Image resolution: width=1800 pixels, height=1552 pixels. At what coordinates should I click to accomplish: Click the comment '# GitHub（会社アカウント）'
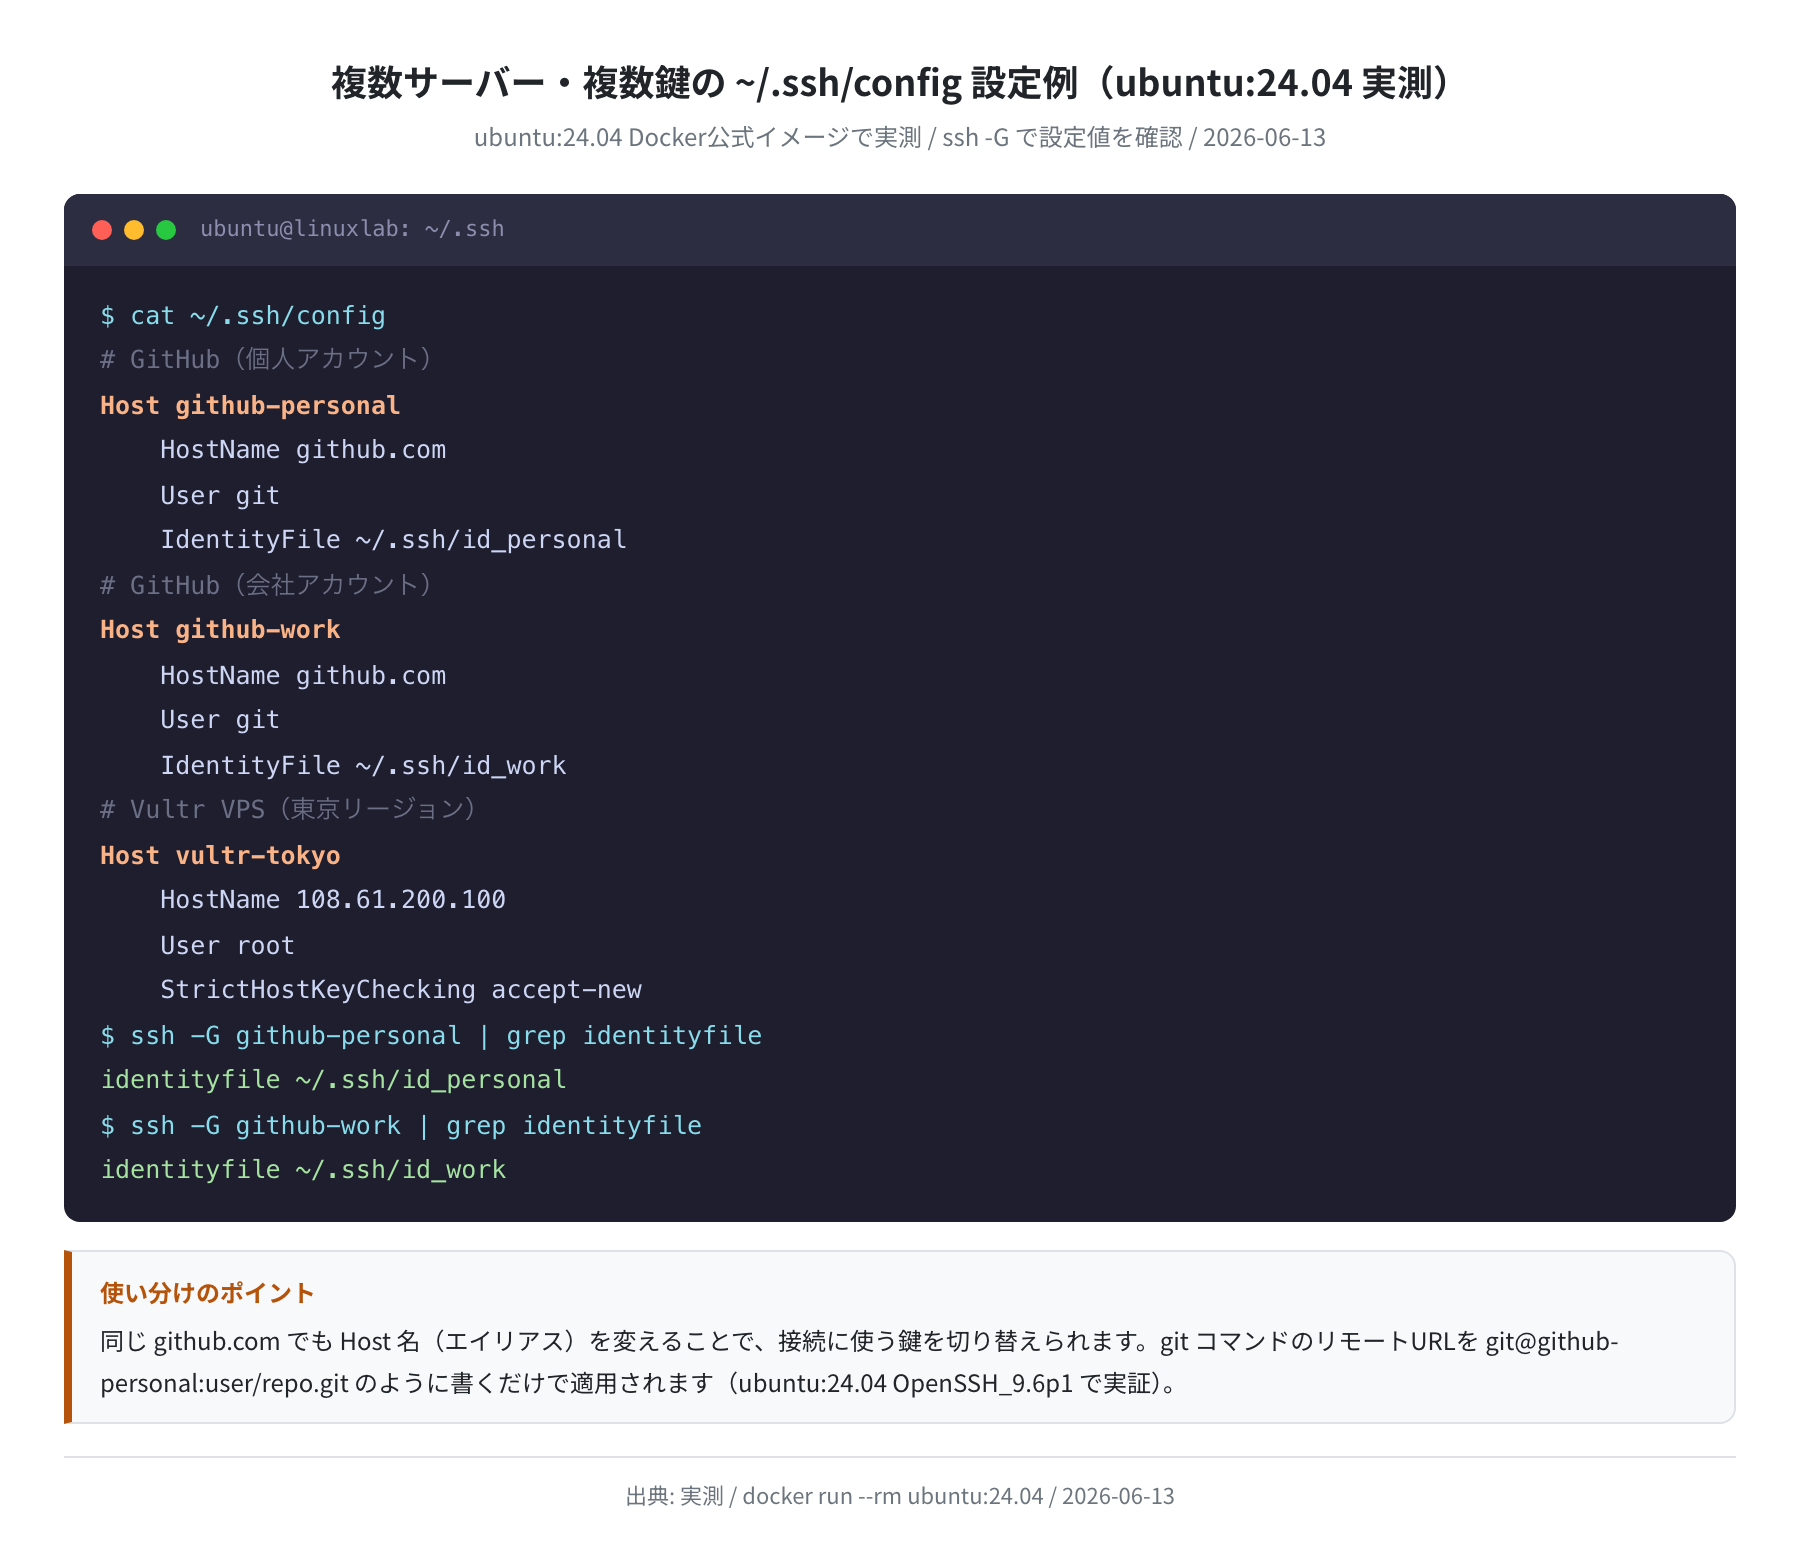tap(268, 585)
